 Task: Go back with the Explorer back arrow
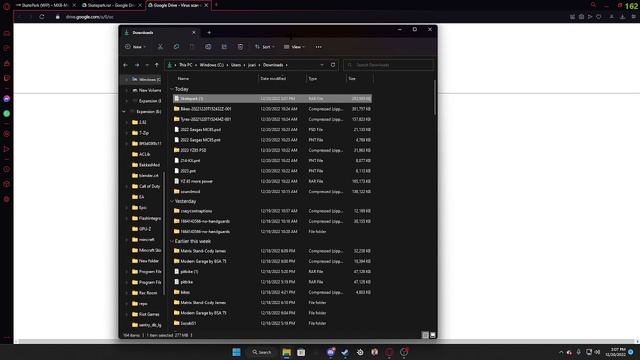[x=126, y=65]
